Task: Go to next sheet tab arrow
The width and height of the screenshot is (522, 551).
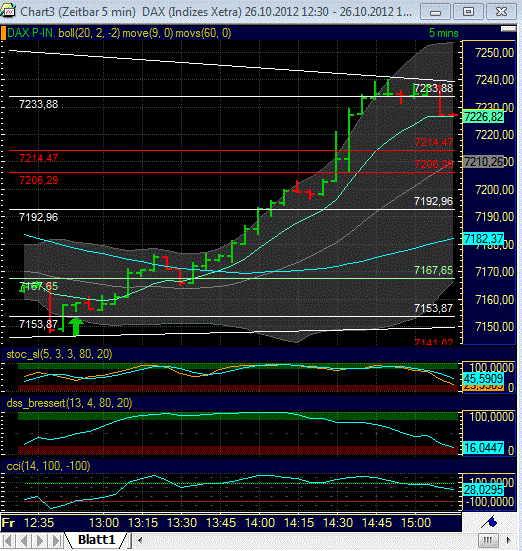Action: click(40, 540)
